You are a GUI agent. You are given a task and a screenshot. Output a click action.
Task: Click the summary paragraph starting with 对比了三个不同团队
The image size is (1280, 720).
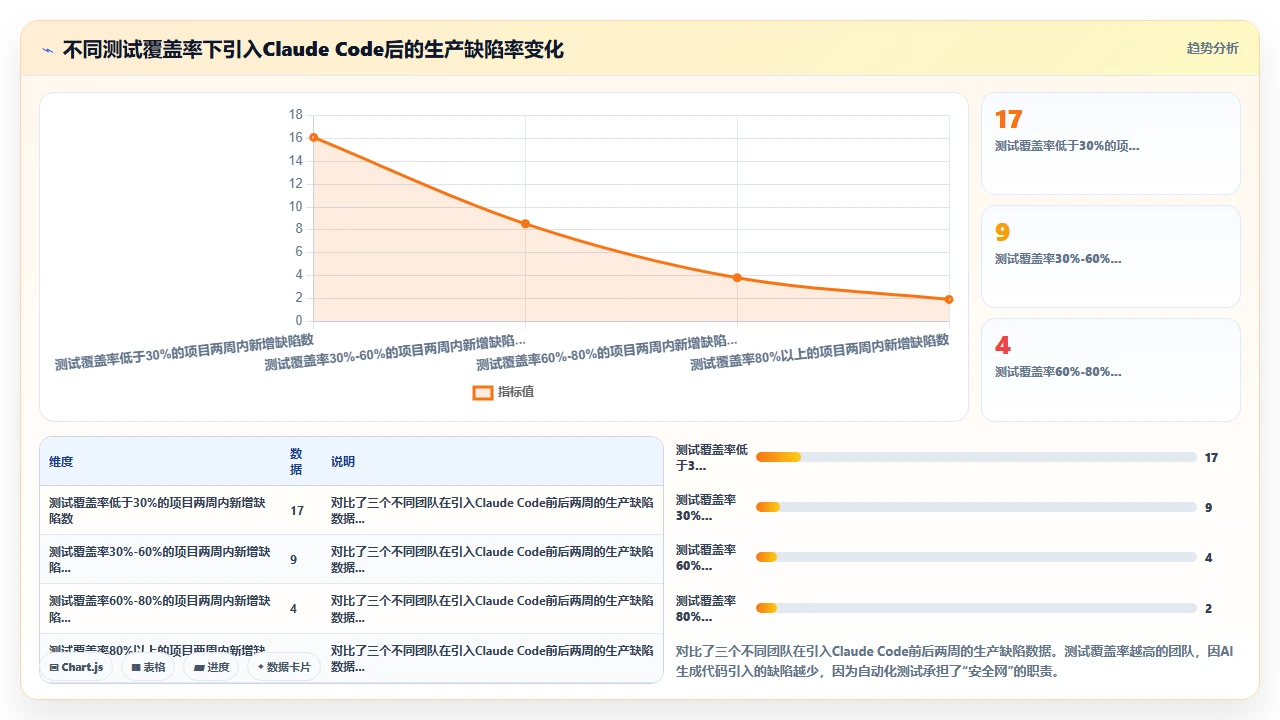(x=955, y=661)
